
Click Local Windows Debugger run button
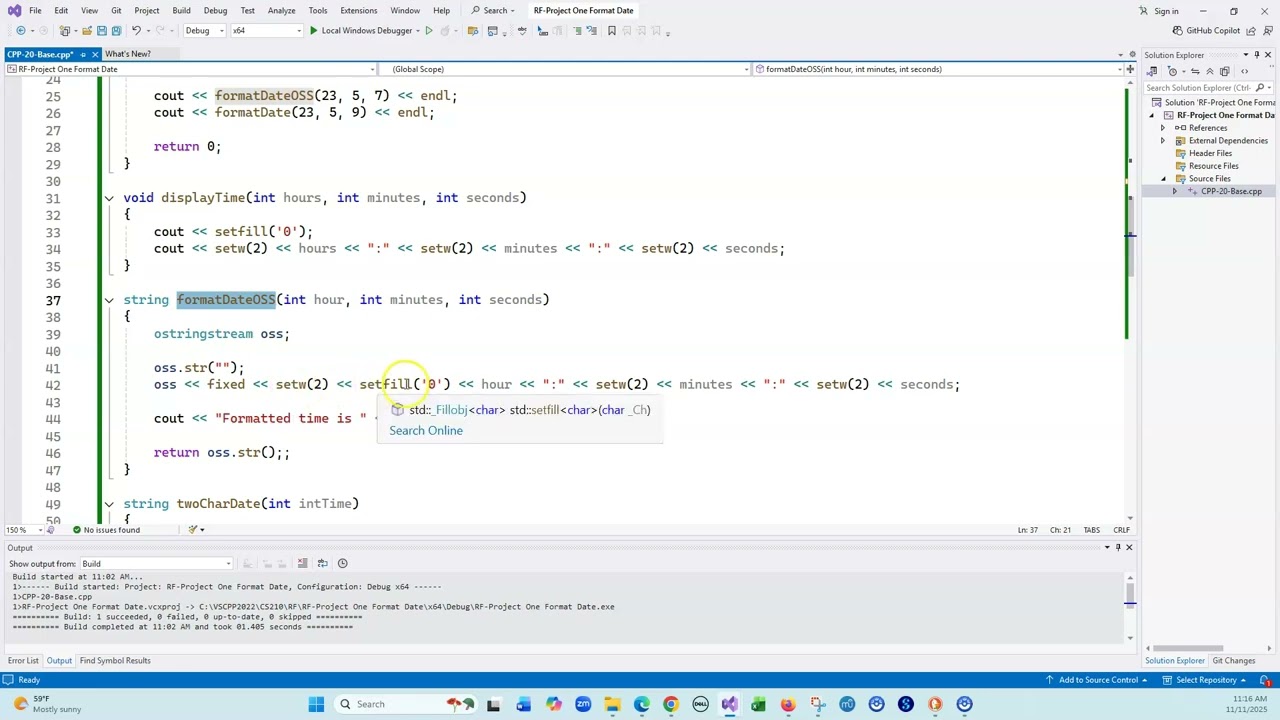click(361, 30)
